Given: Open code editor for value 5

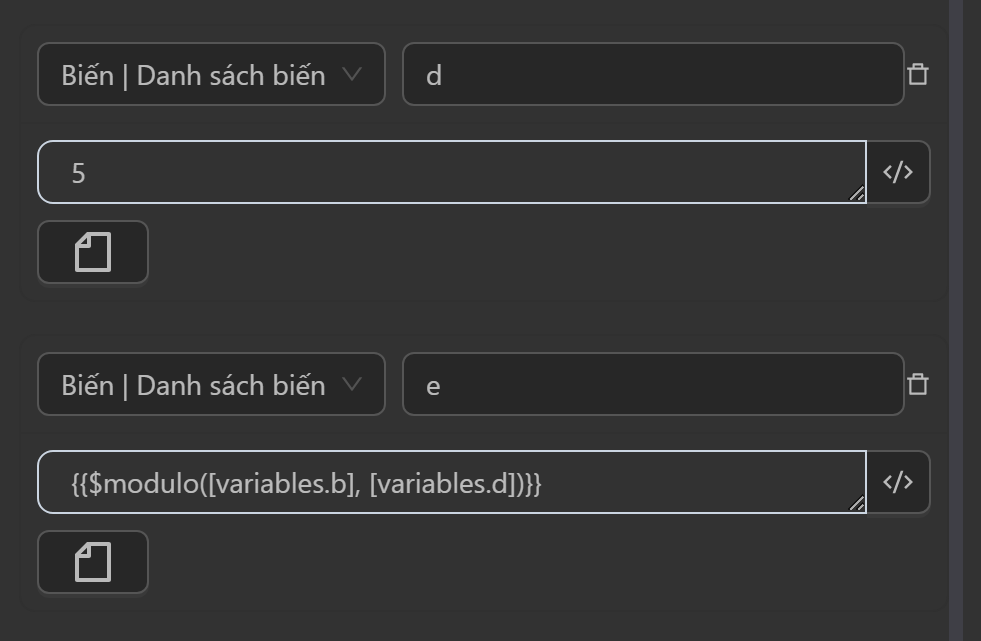Looking at the screenshot, I should 898,173.
